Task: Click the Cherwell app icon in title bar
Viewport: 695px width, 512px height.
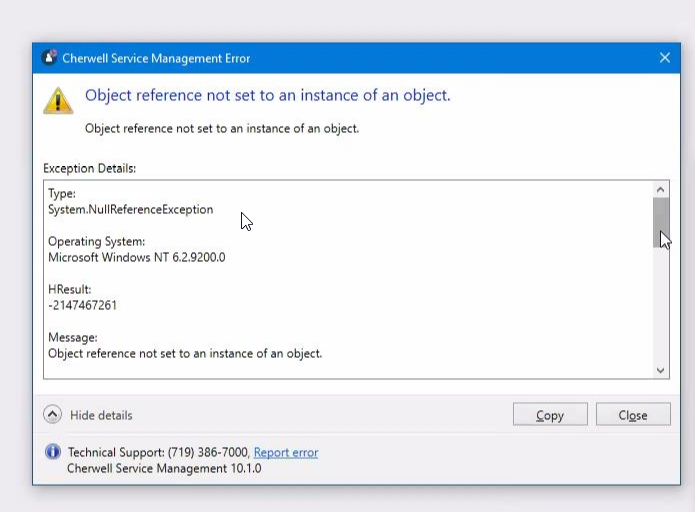Action: coord(49,58)
